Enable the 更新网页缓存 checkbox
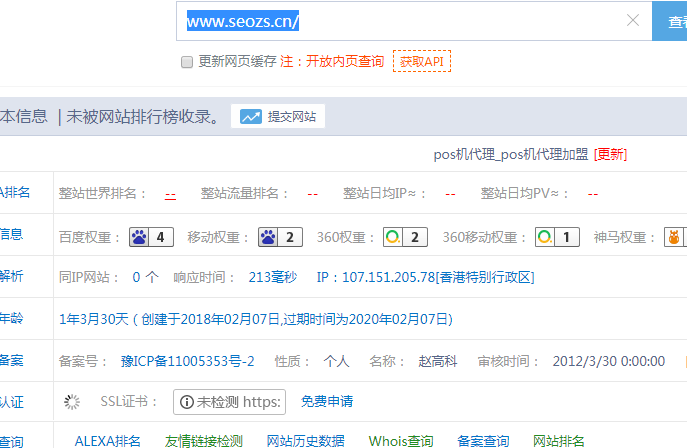The image size is (687, 448). pos(187,62)
